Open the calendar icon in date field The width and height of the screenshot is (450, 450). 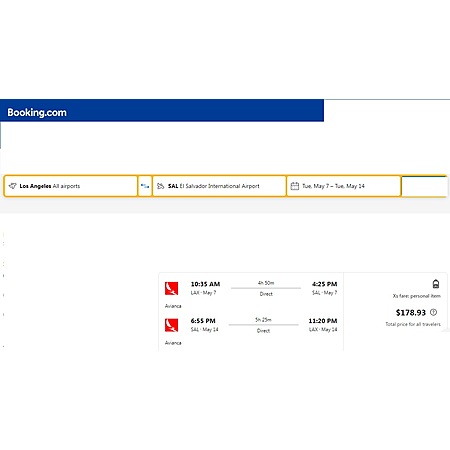pyautogui.click(x=295, y=186)
